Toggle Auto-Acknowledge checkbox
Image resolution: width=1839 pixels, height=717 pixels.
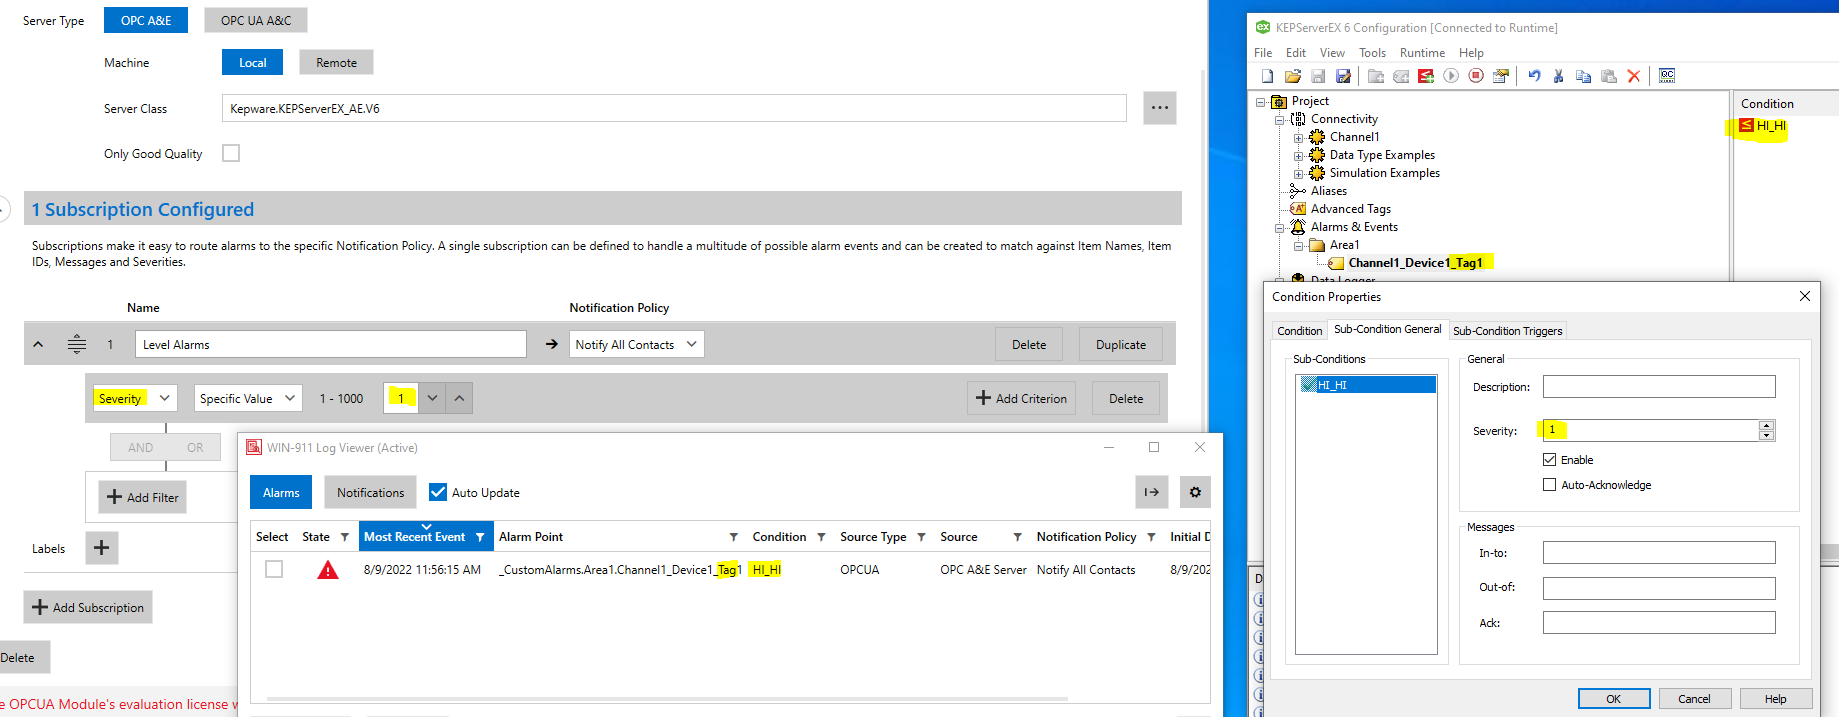[x=1550, y=485]
